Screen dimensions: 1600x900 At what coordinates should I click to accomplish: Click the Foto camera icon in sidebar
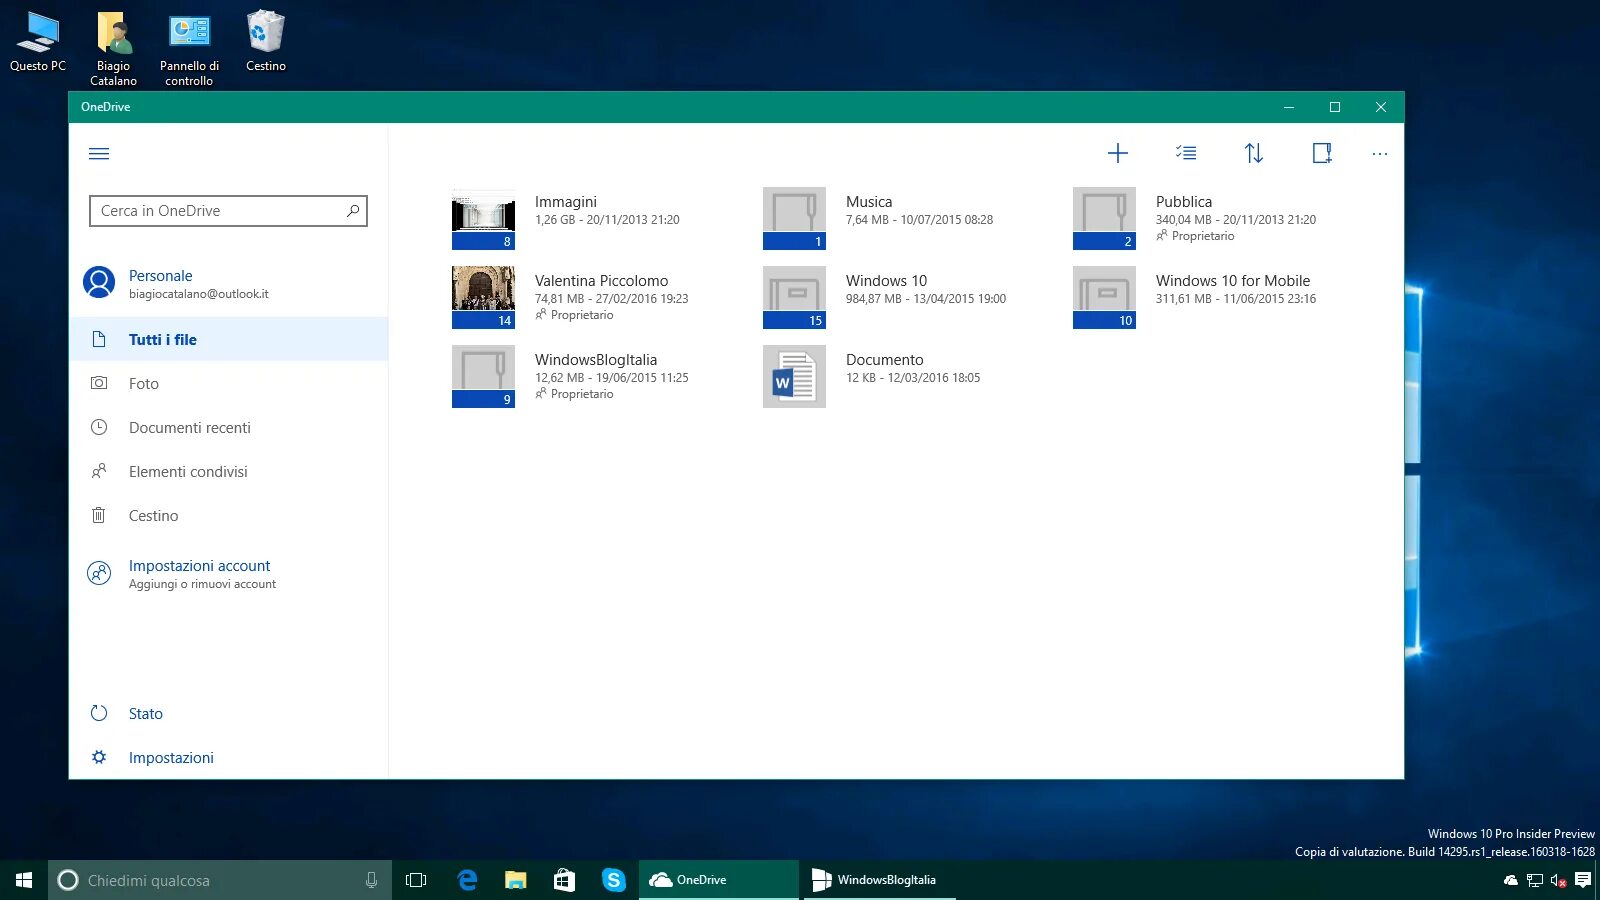(99, 383)
